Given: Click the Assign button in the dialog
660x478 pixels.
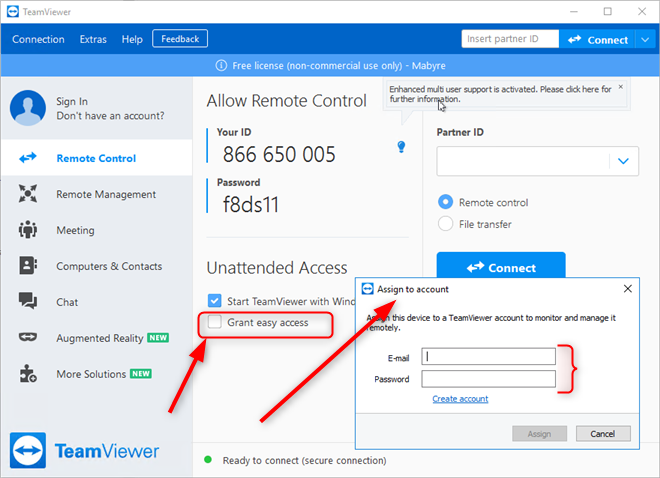Looking at the screenshot, I should (x=539, y=433).
